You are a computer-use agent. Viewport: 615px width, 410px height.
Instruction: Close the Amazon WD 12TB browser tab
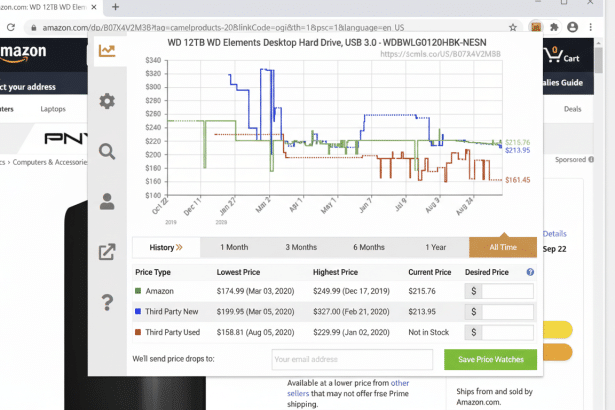point(94,7)
